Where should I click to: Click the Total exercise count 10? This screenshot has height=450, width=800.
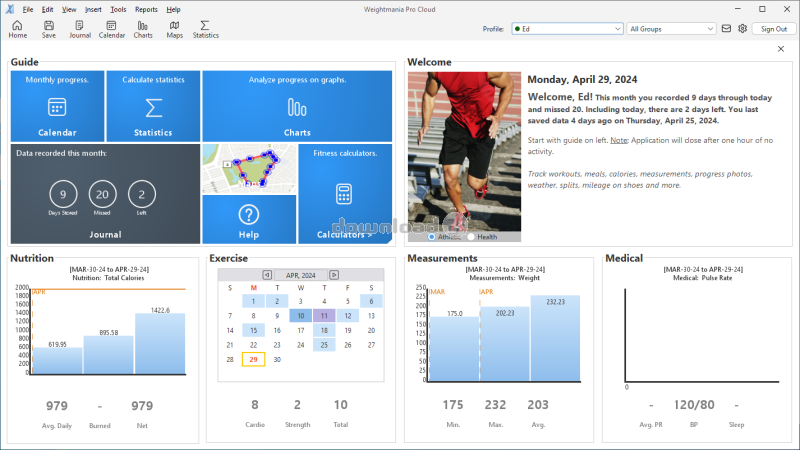coord(340,405)
